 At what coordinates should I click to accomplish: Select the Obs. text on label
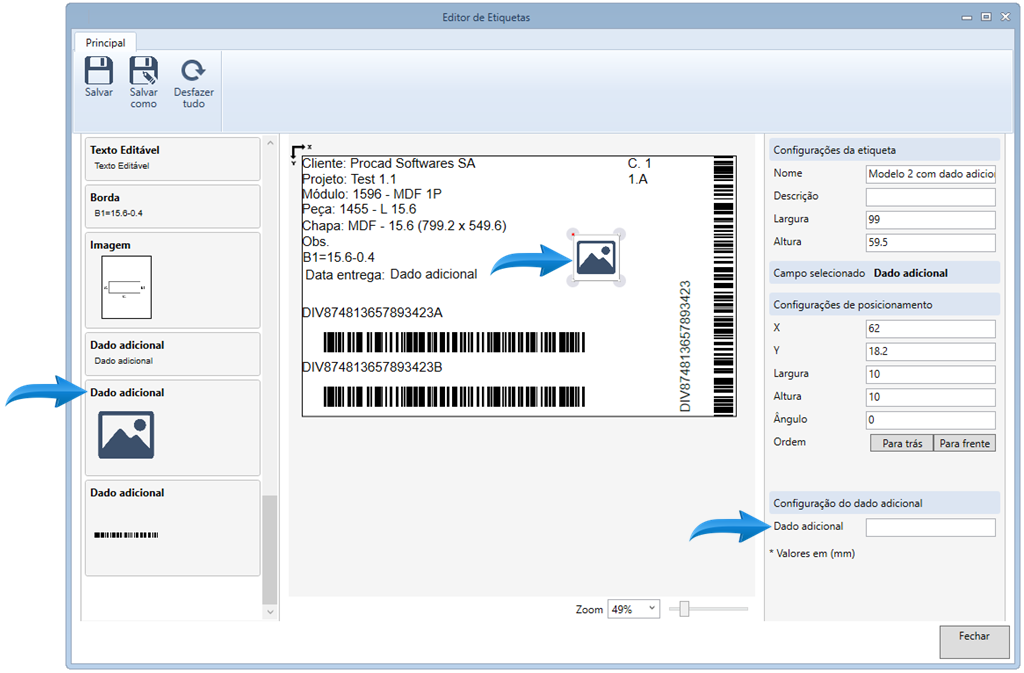point(315,242)
